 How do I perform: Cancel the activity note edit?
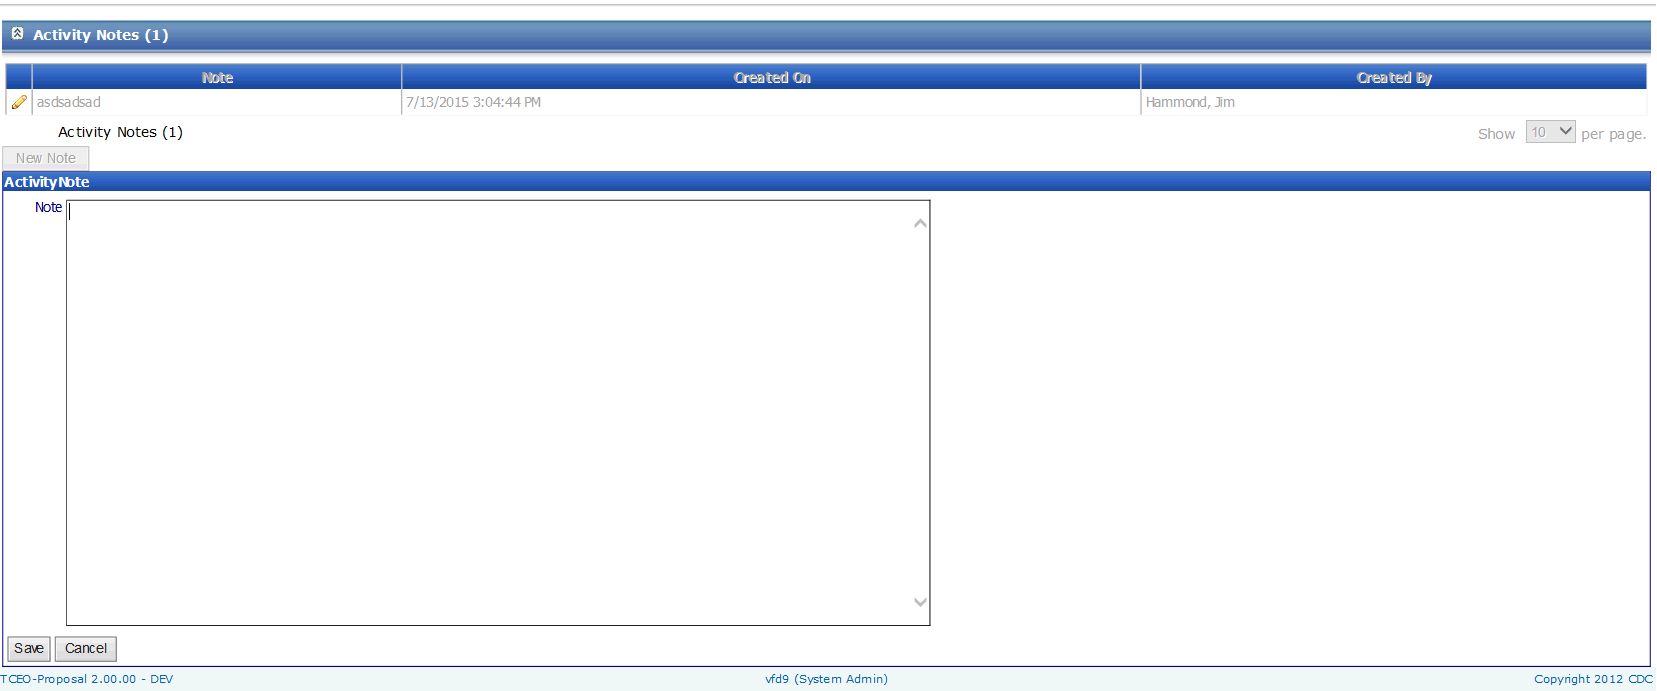[86, 649]
